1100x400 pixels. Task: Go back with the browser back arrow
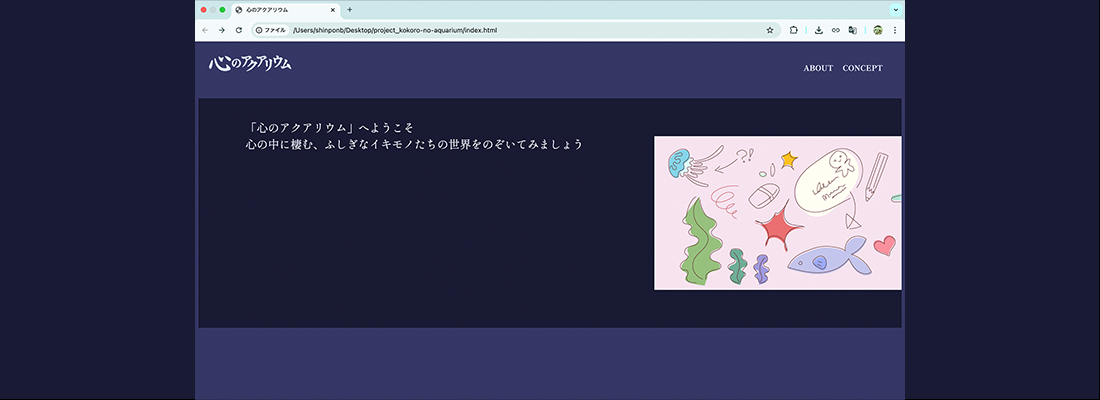[x=205, y=30]
